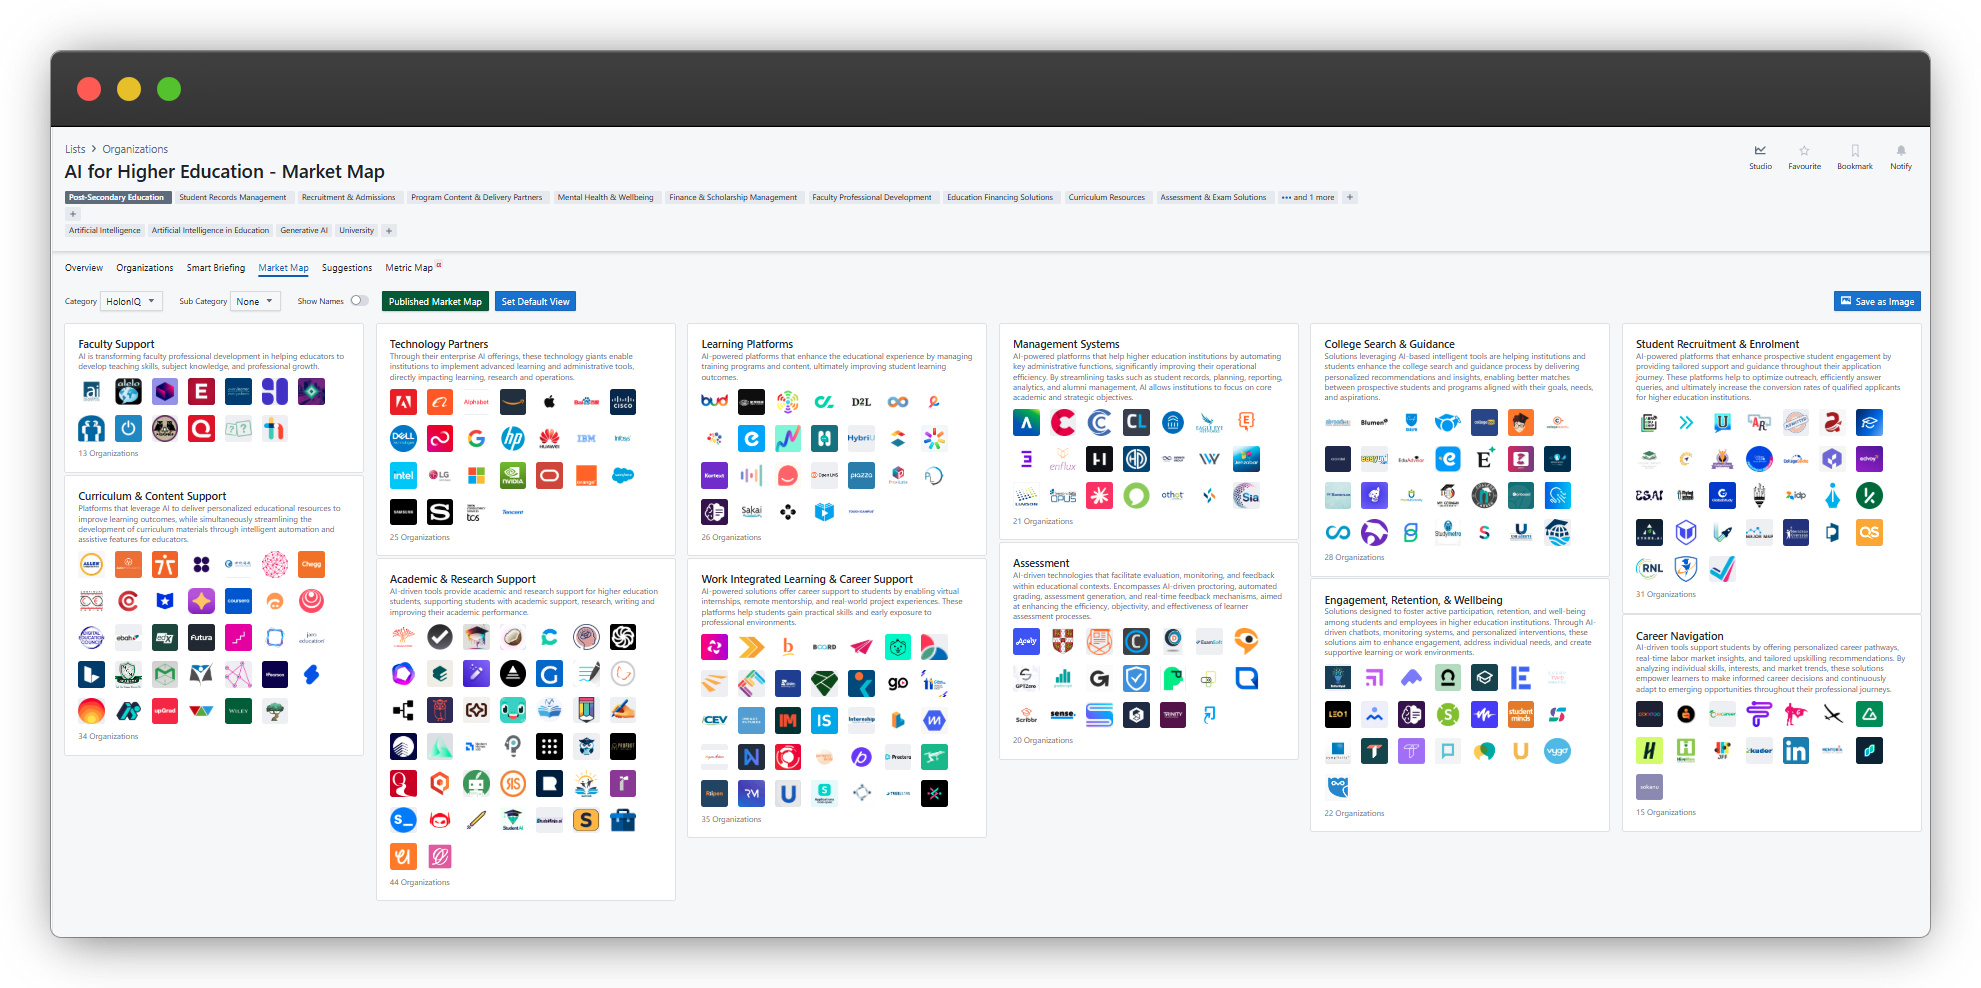
Task: Select the Google logo tile
Action: [x=476, y=438]
